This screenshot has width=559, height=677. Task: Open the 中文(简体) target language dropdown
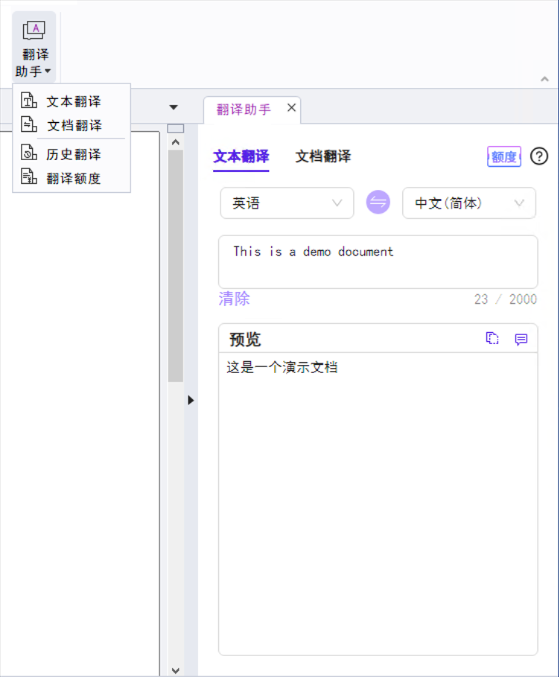pos(469,203)
